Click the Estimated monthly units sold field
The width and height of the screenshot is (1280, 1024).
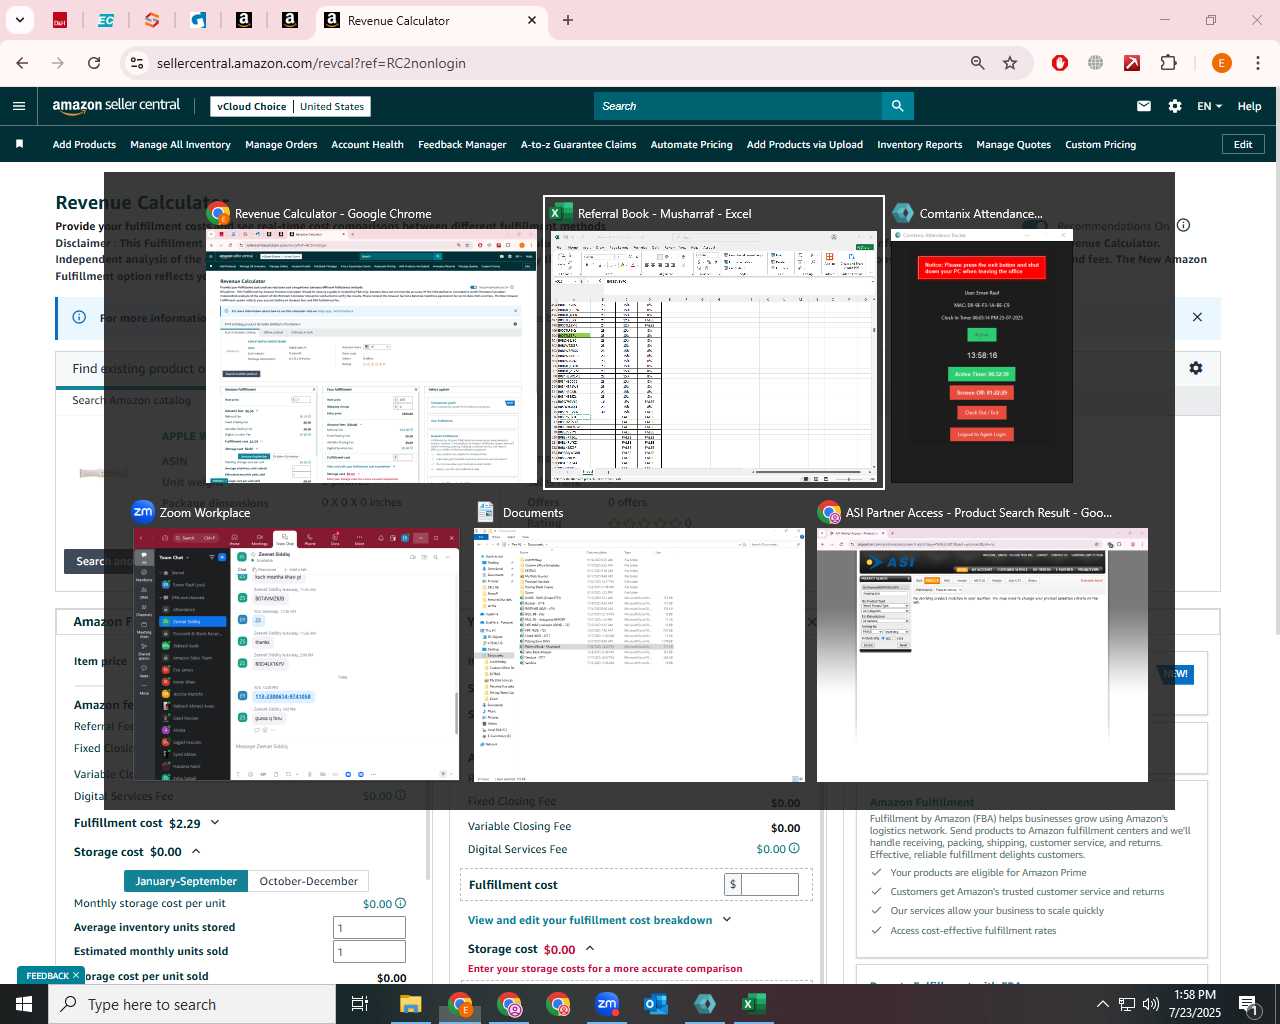[369, 951]
